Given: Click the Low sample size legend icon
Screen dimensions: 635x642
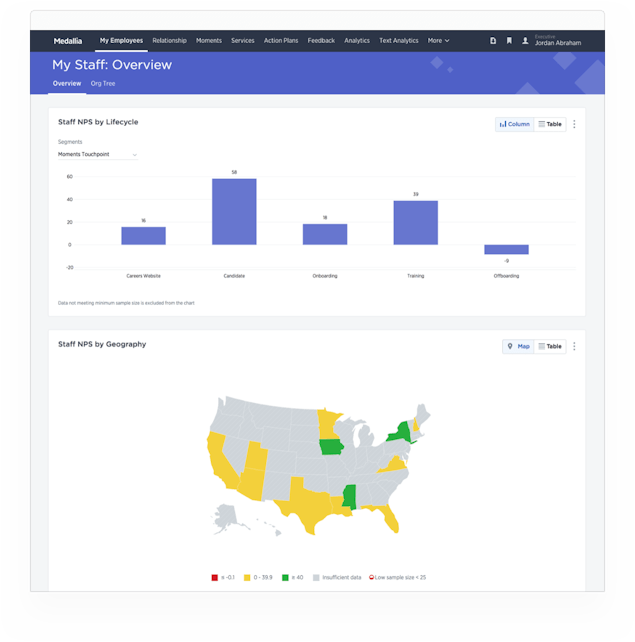Looking at the screenshot, I should coord(371,577).
